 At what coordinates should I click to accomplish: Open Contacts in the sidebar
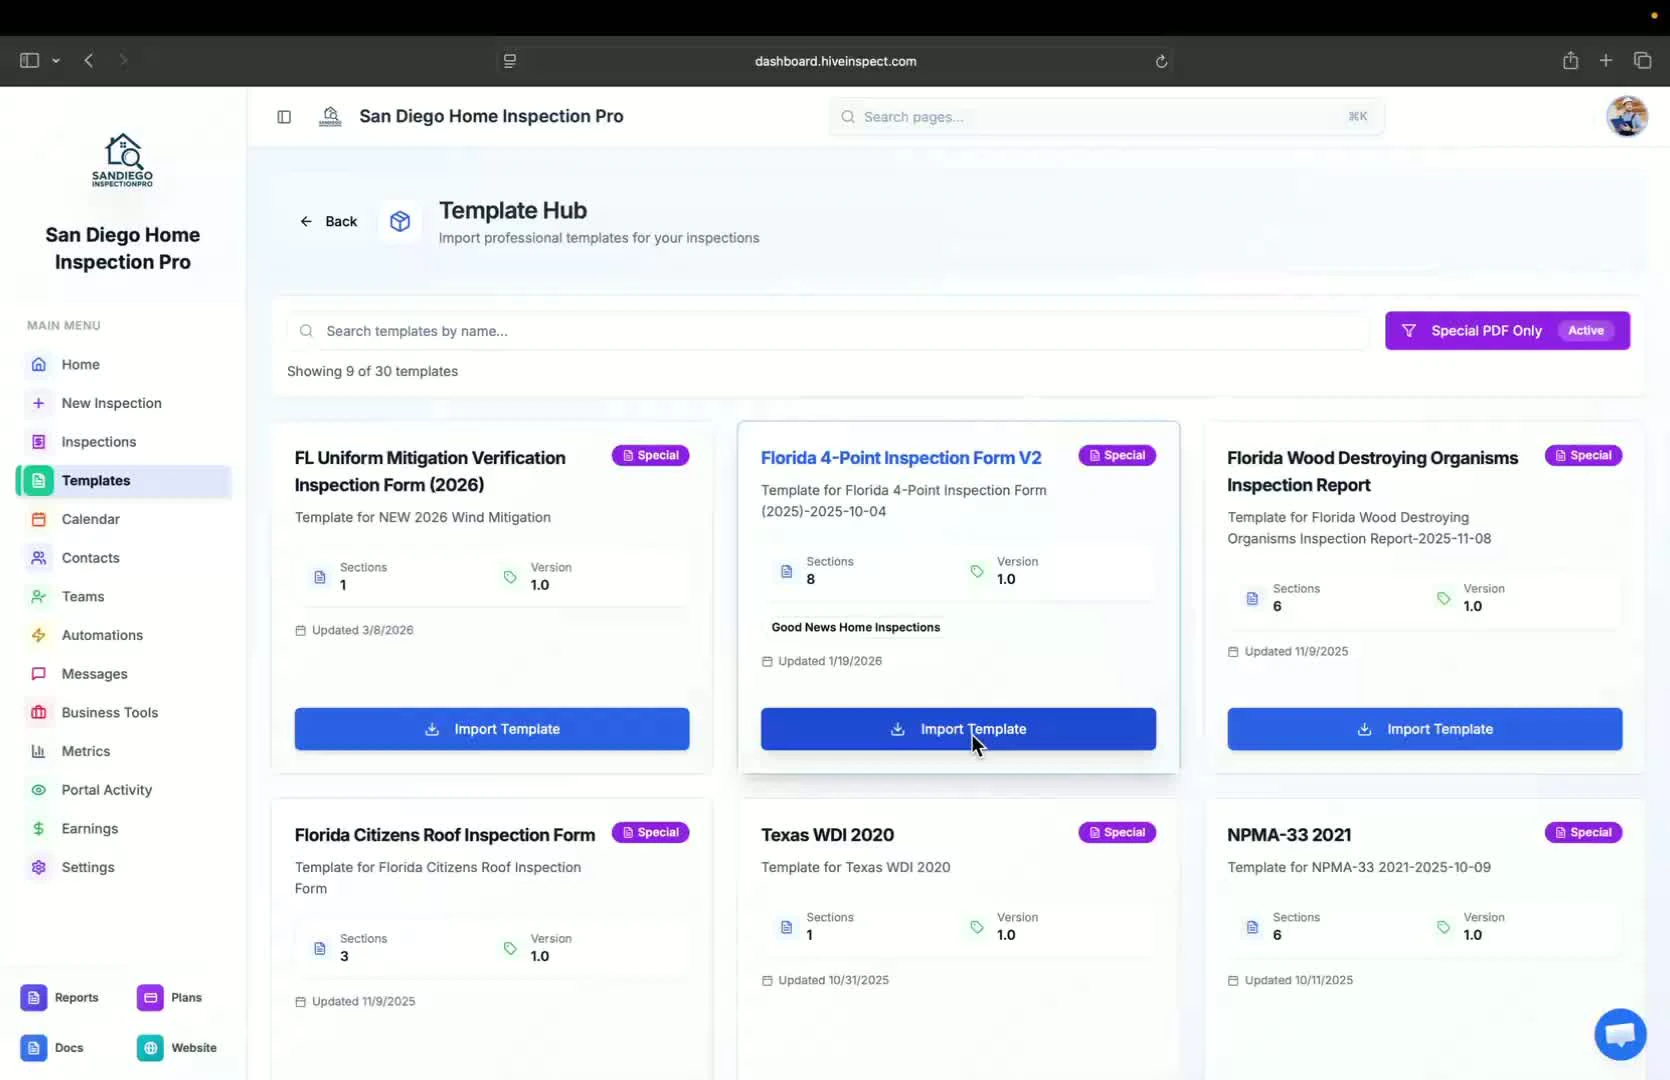pos(91,558)
